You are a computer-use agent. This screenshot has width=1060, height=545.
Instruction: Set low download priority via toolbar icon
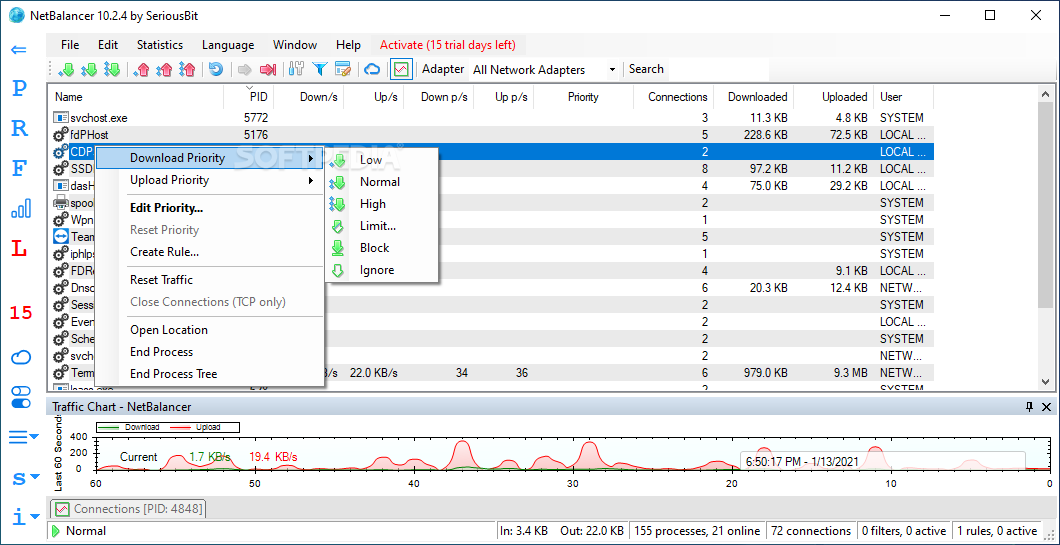click(x=67, y=69)
